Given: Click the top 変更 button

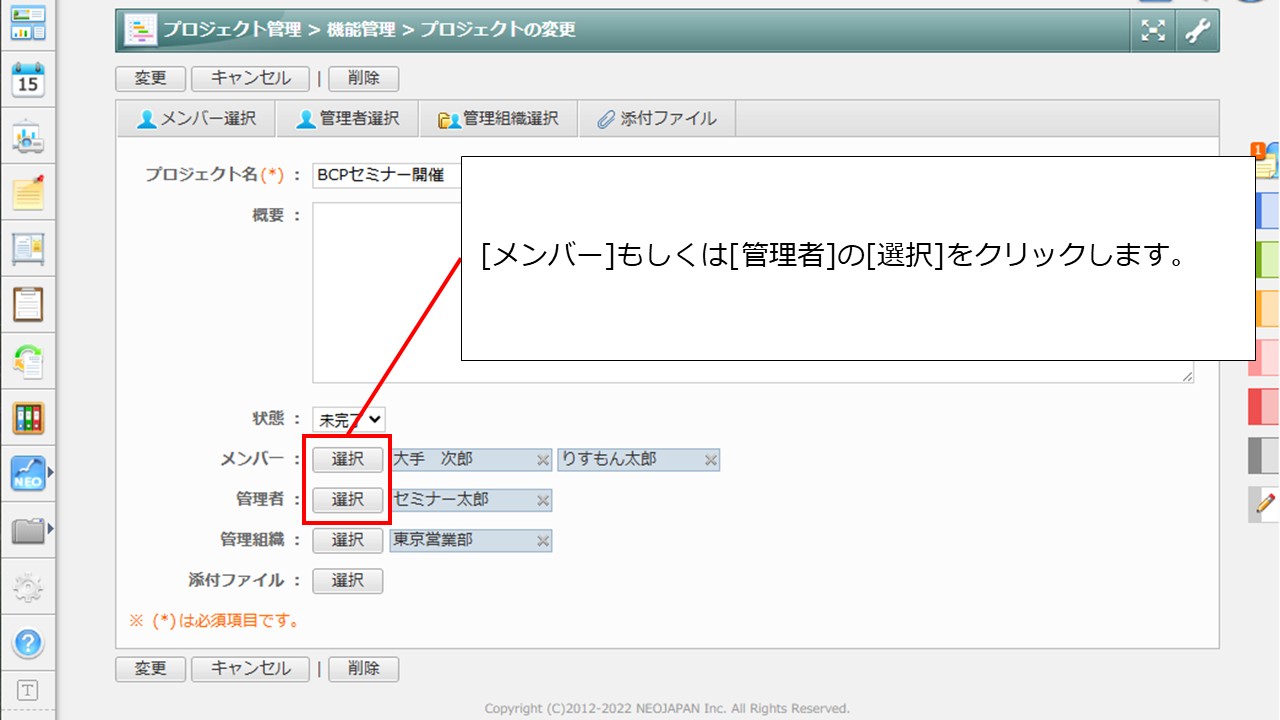Looking at the screenshot, I should (x=150, y=78).
